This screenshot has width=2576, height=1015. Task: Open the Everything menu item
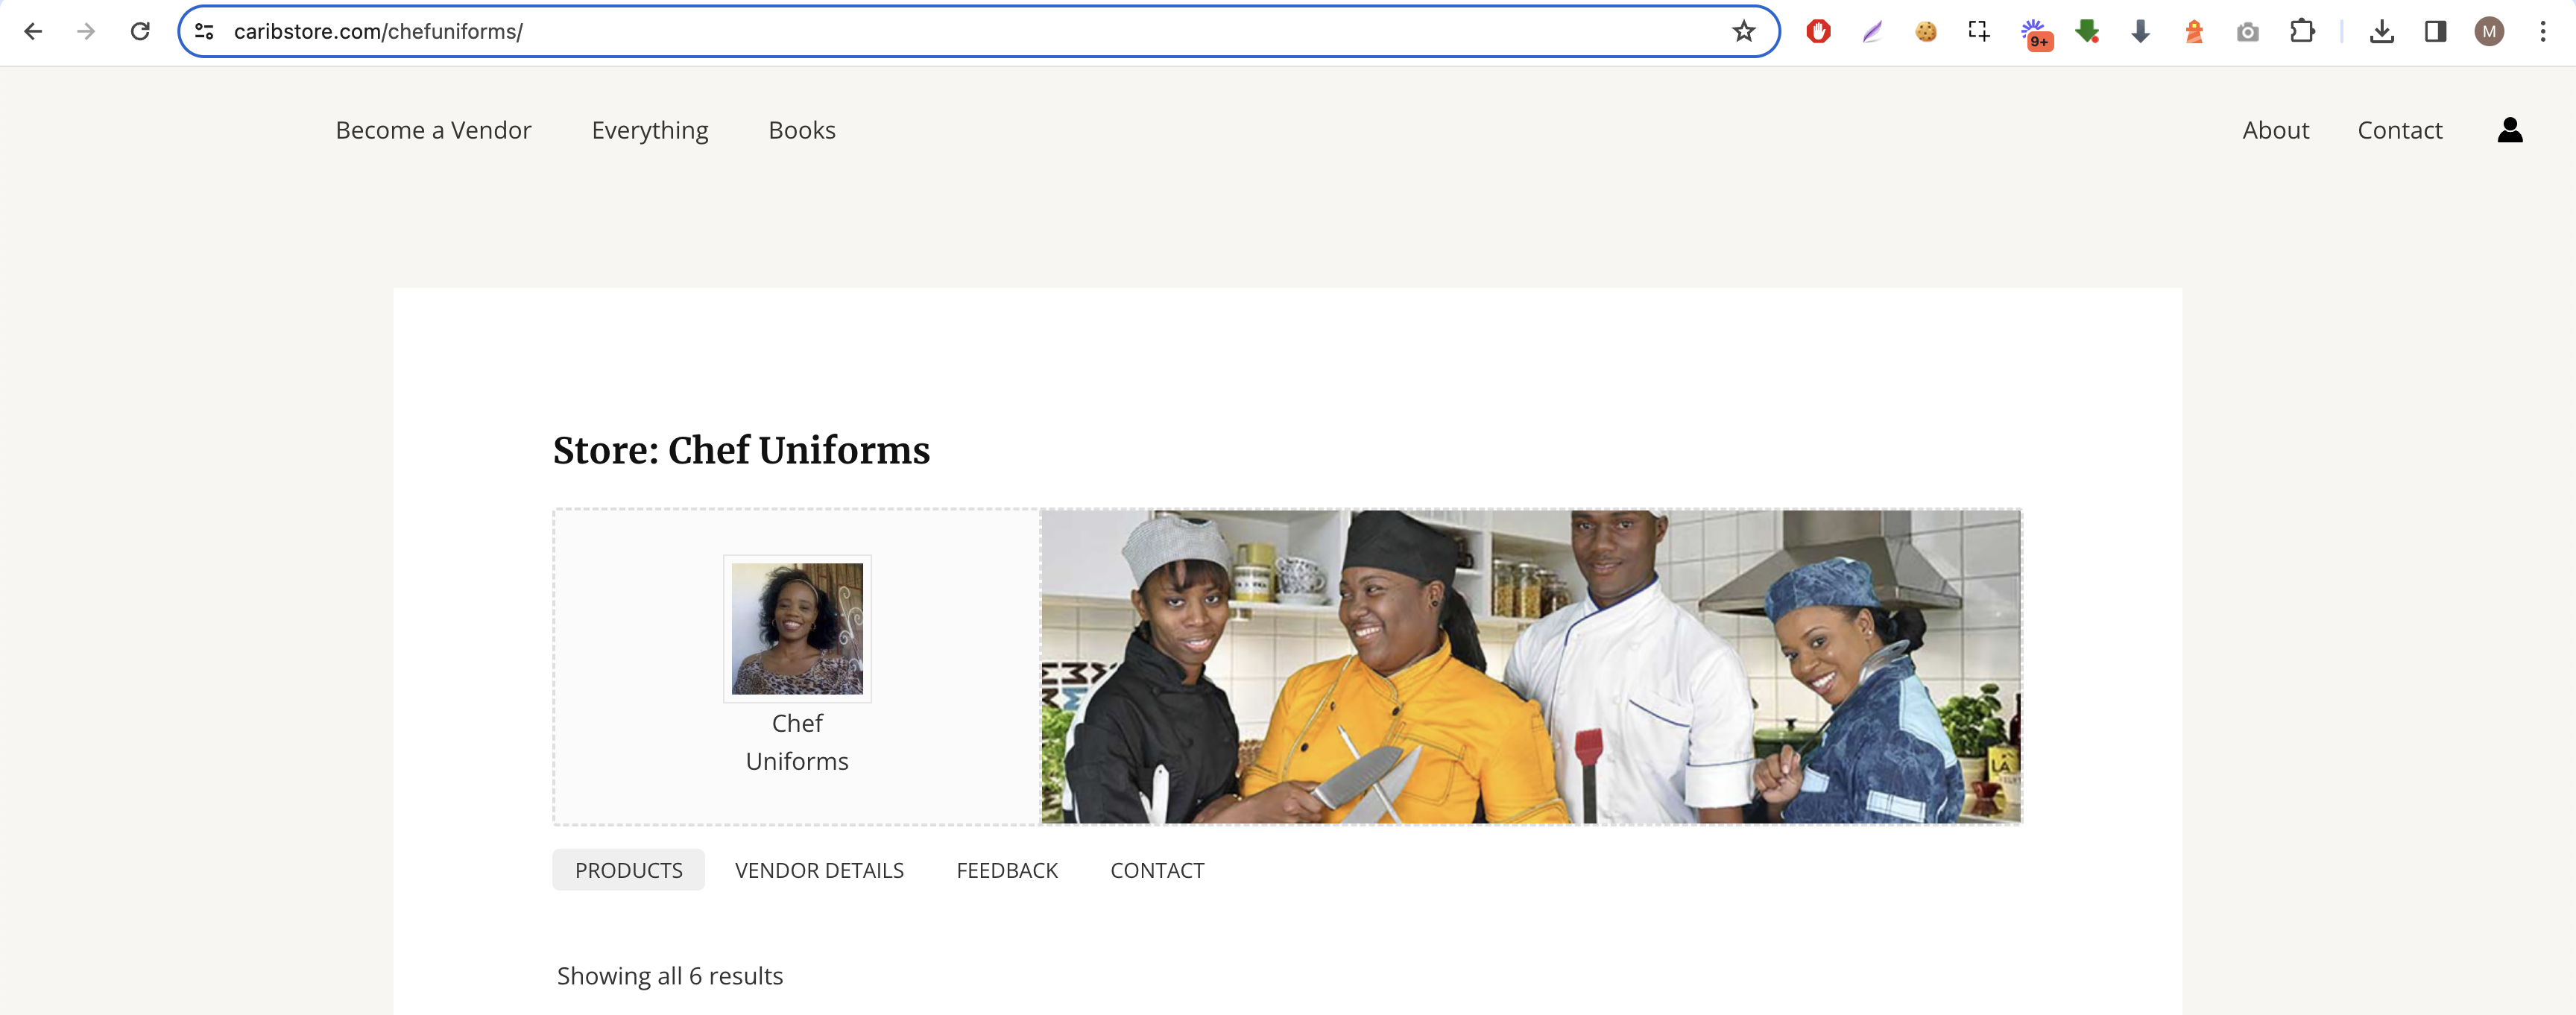(650, 131)
